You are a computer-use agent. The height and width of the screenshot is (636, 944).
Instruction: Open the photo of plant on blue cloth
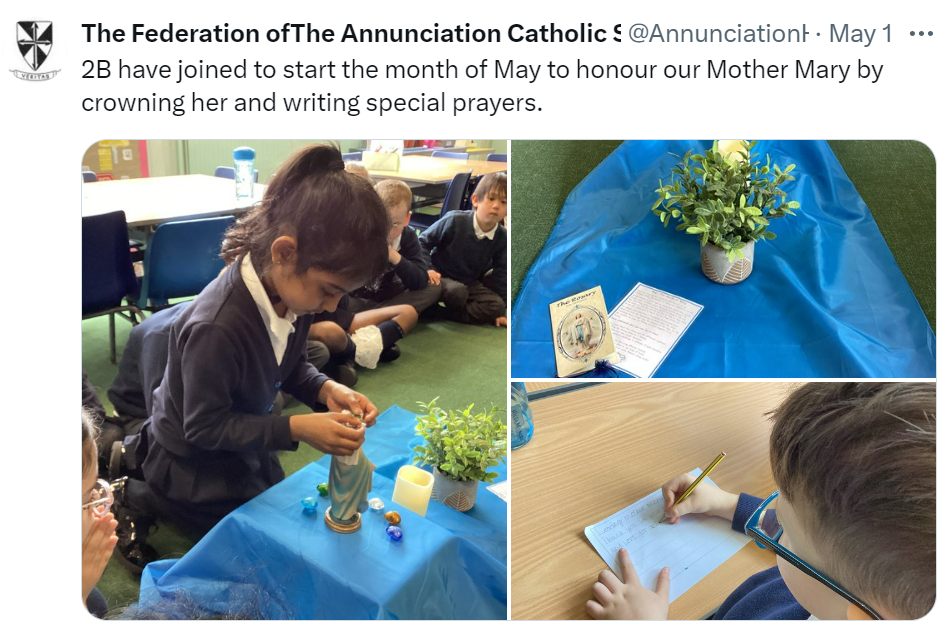coord(723,258)
